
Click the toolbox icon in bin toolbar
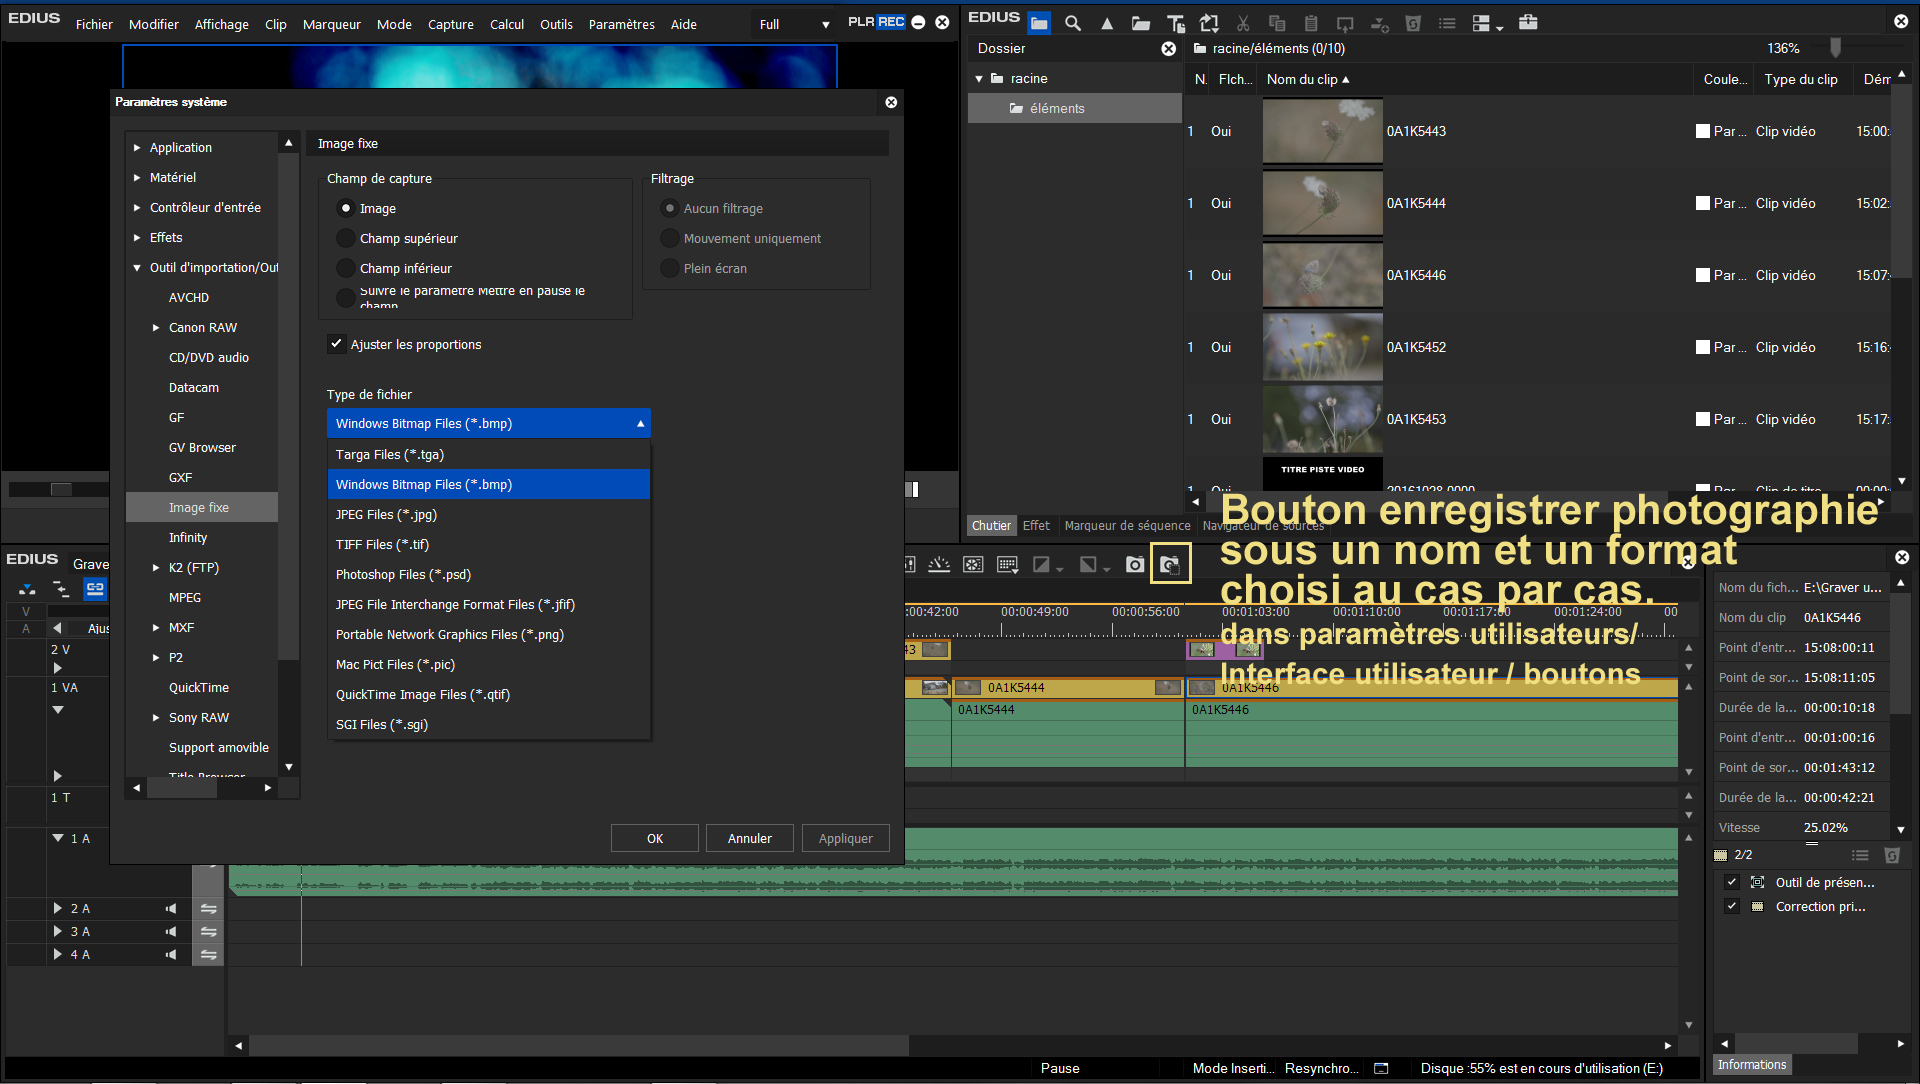(1528, 23)
